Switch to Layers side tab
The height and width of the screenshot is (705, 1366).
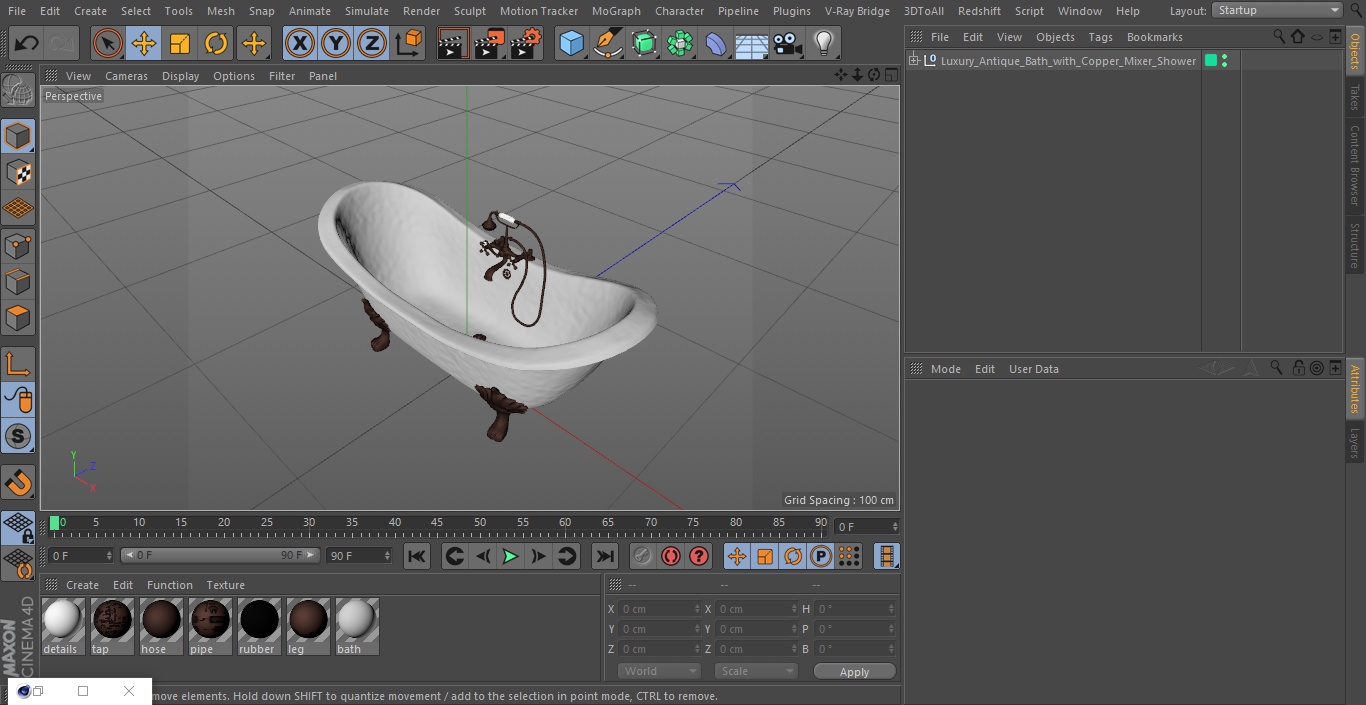pyautogui.click(x=1355, y=443)
